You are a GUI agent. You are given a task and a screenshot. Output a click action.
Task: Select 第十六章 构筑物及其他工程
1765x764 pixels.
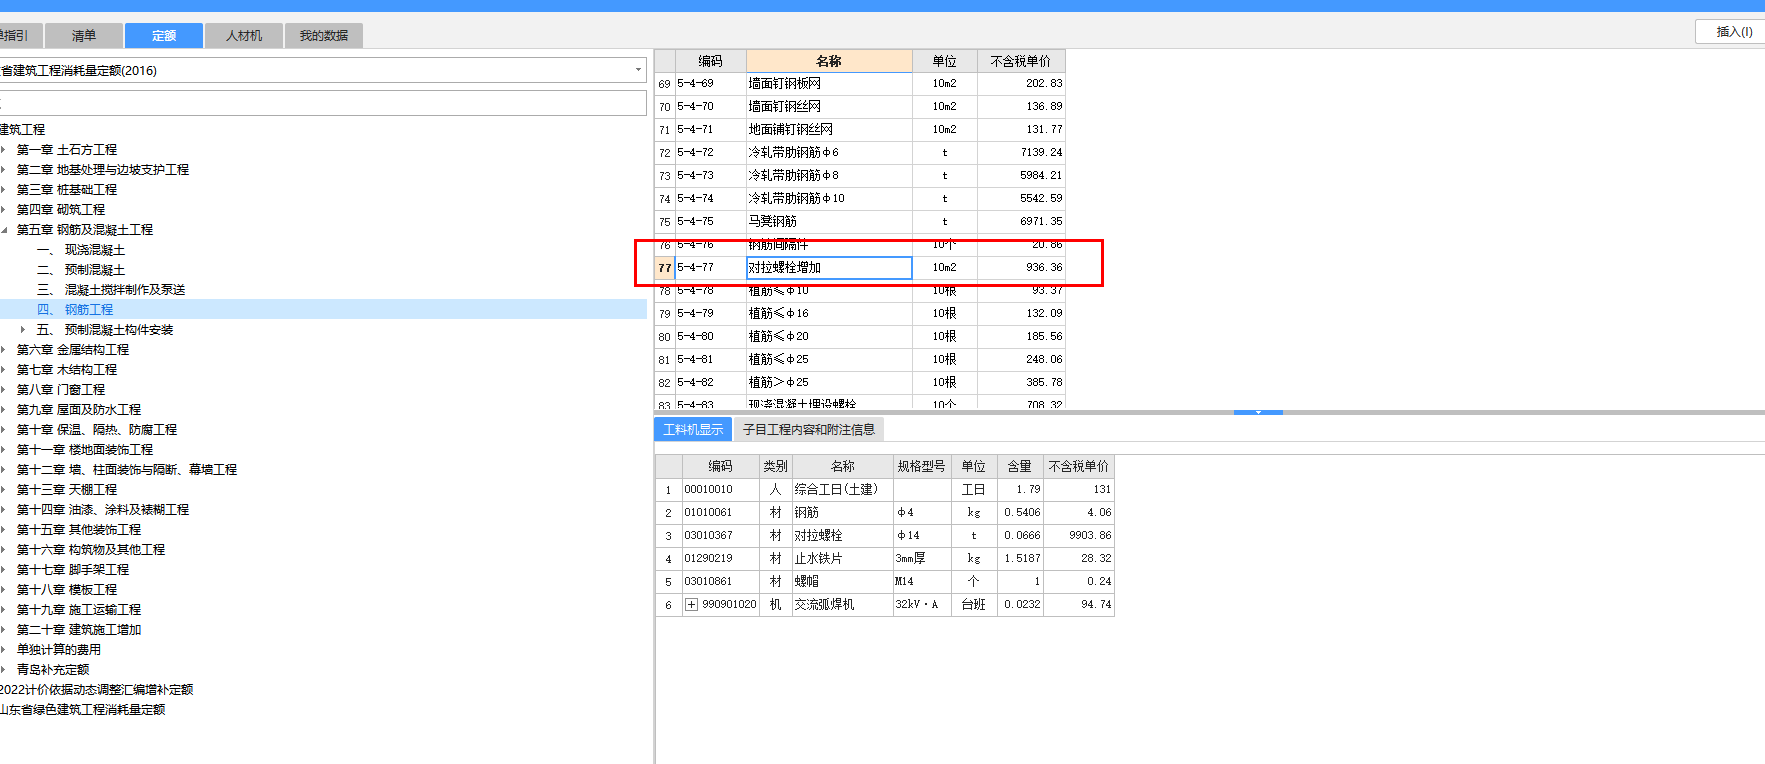point(91,550)
